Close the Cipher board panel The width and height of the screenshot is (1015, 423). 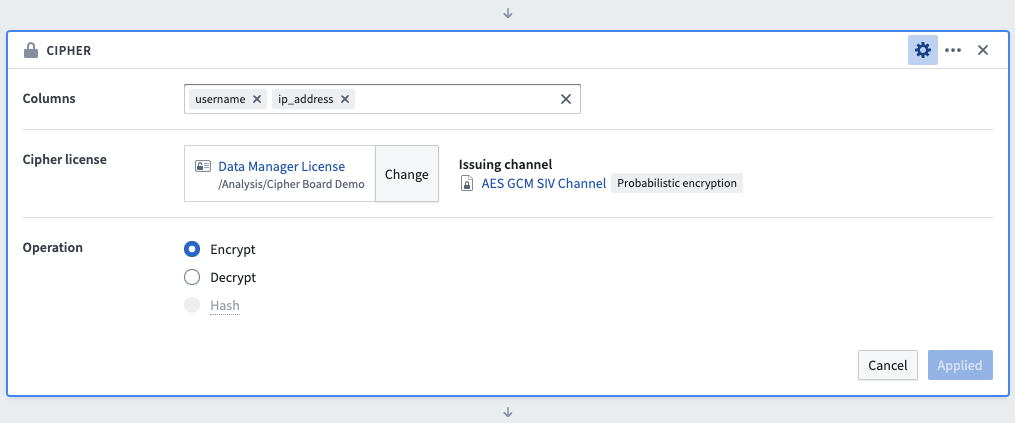tap(983, 50)
